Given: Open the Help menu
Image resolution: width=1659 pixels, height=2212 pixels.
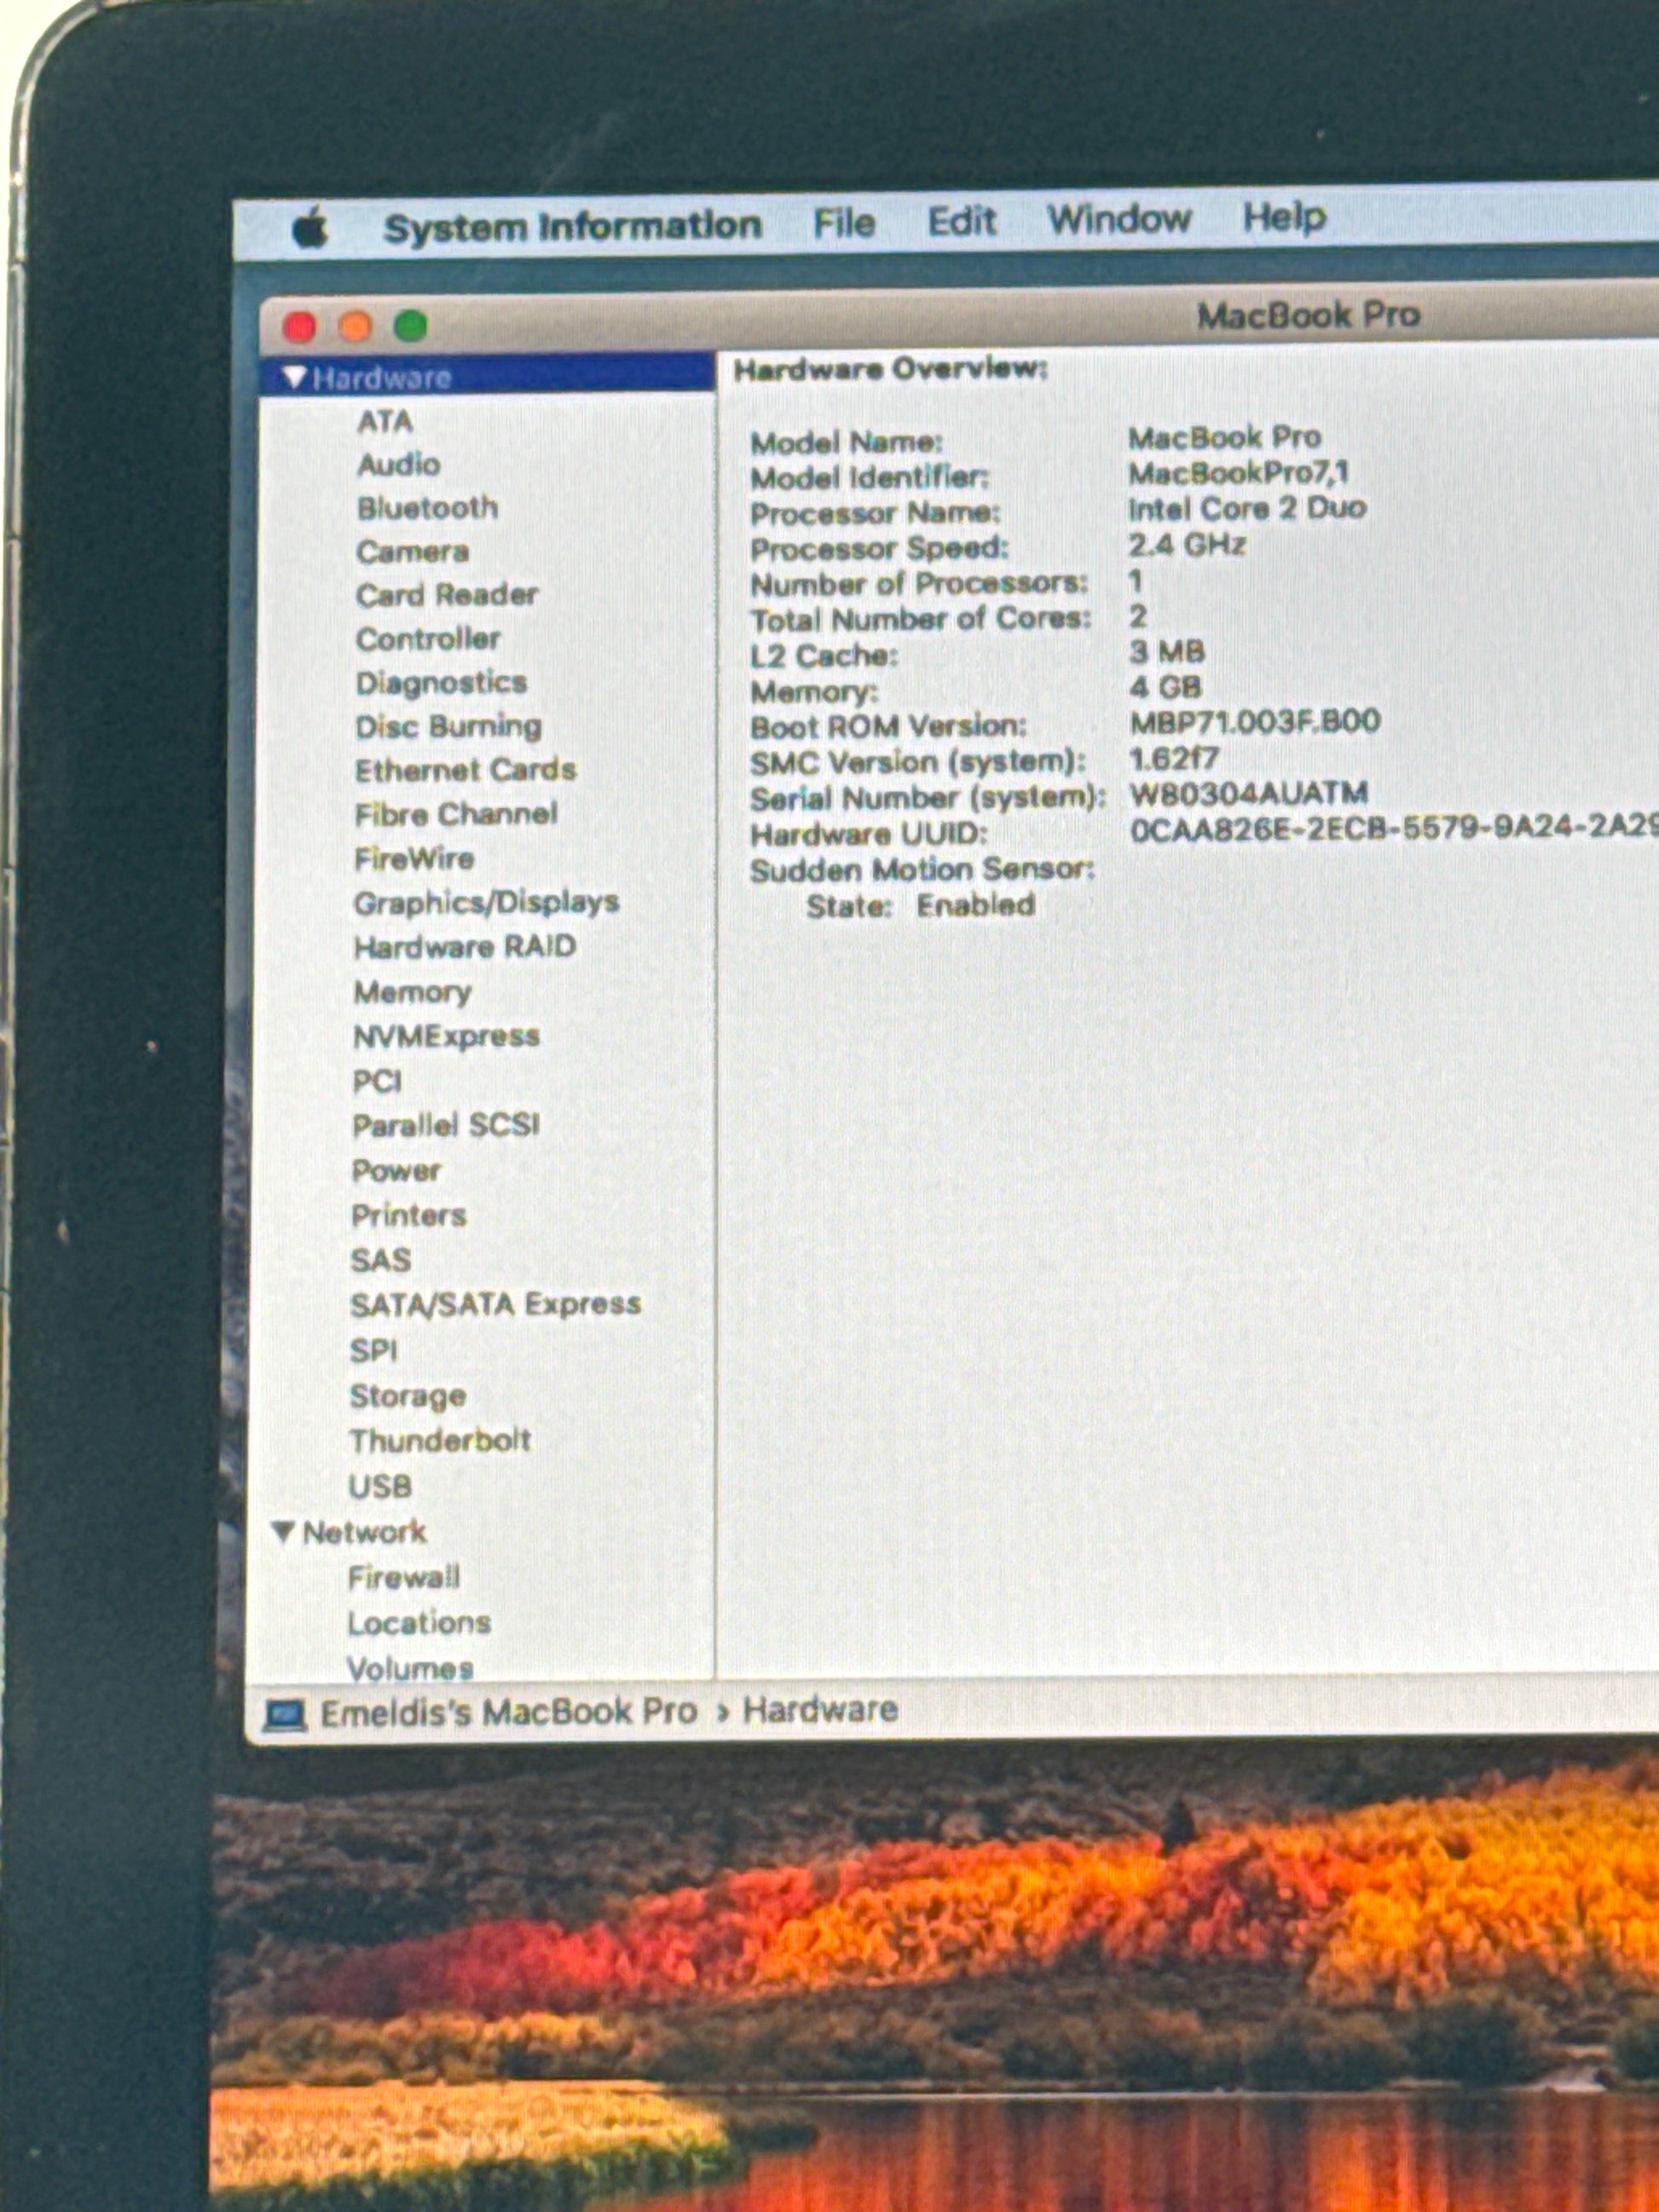Looking at the screenshot, I should pos(1284,216).
